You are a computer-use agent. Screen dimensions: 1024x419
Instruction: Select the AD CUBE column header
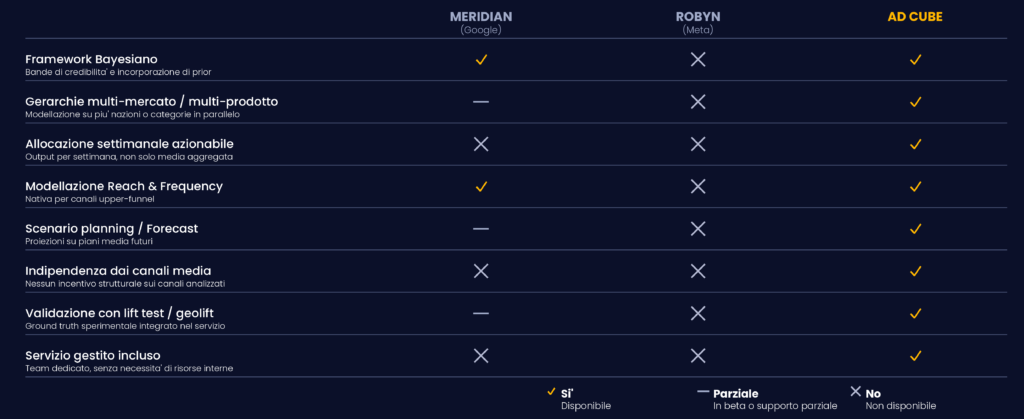[x=915, y=17]
